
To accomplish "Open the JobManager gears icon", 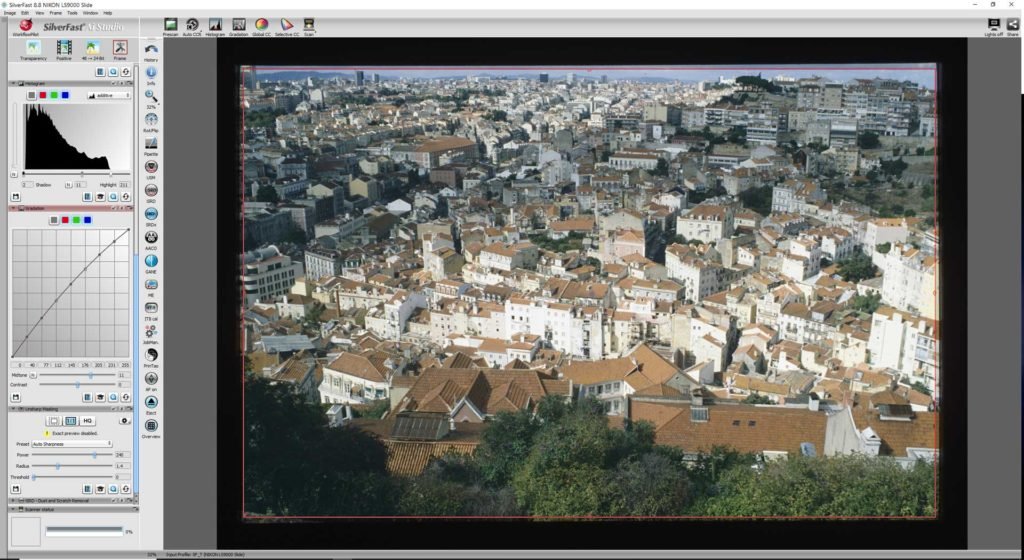I will pos(151,331).
